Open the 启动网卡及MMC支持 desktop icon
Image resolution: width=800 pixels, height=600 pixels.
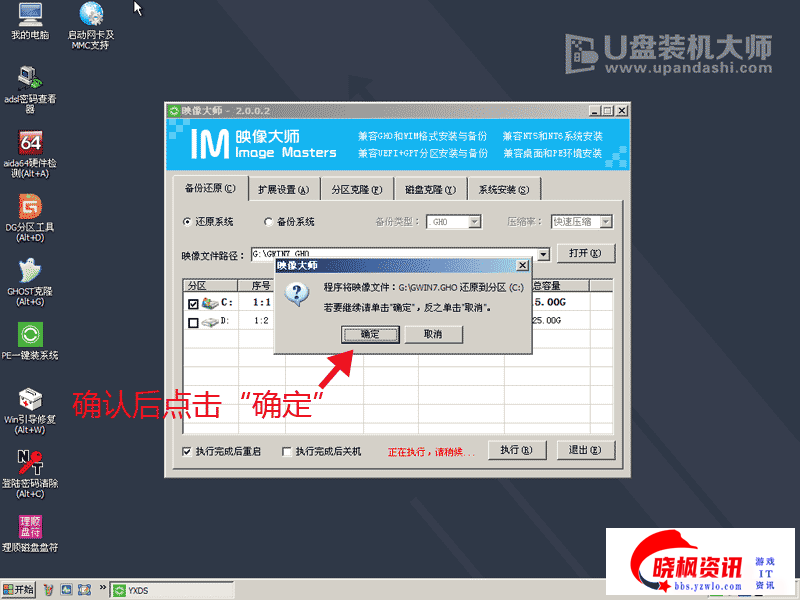(x=91, y=18)
